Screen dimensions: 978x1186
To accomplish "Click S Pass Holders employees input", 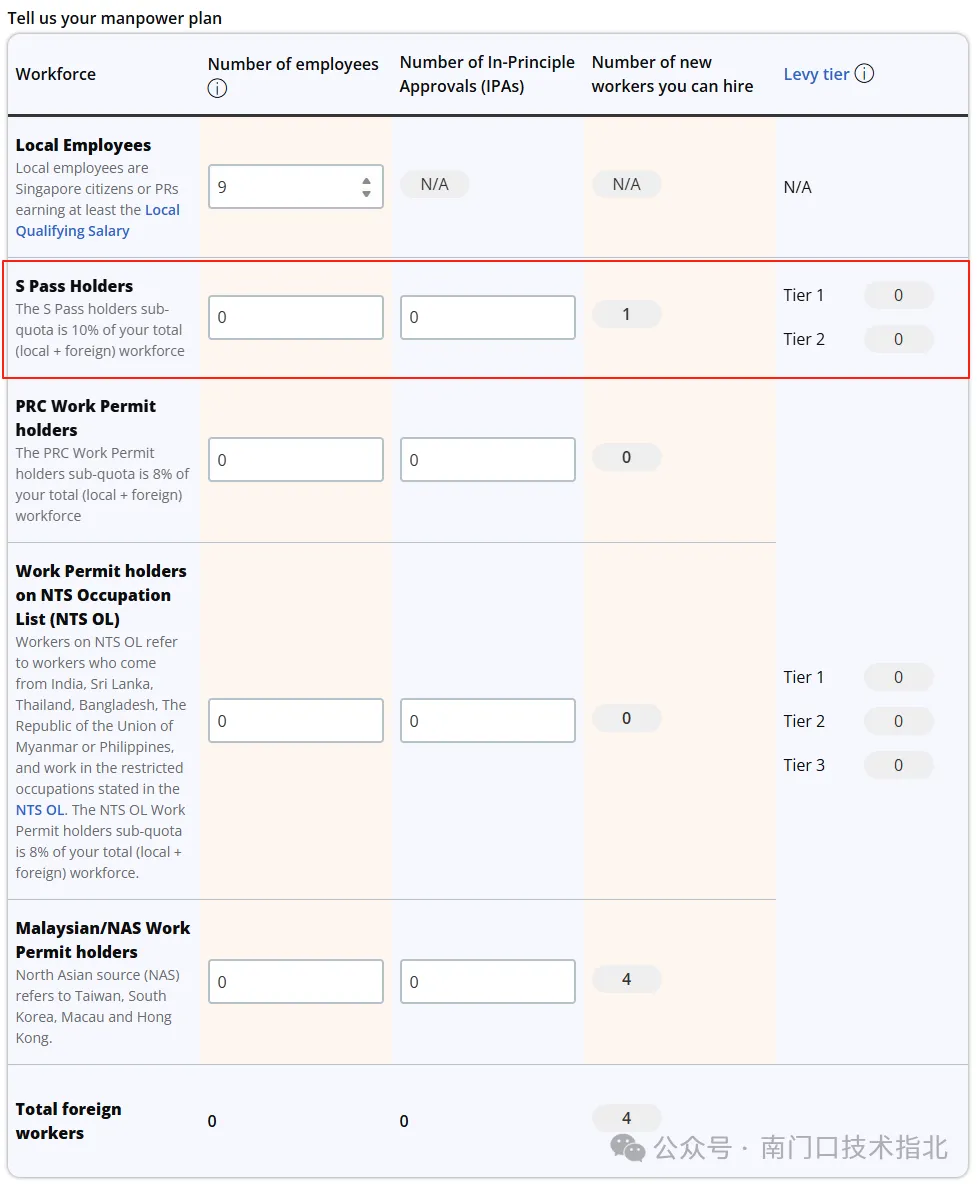I will [295, 317].
